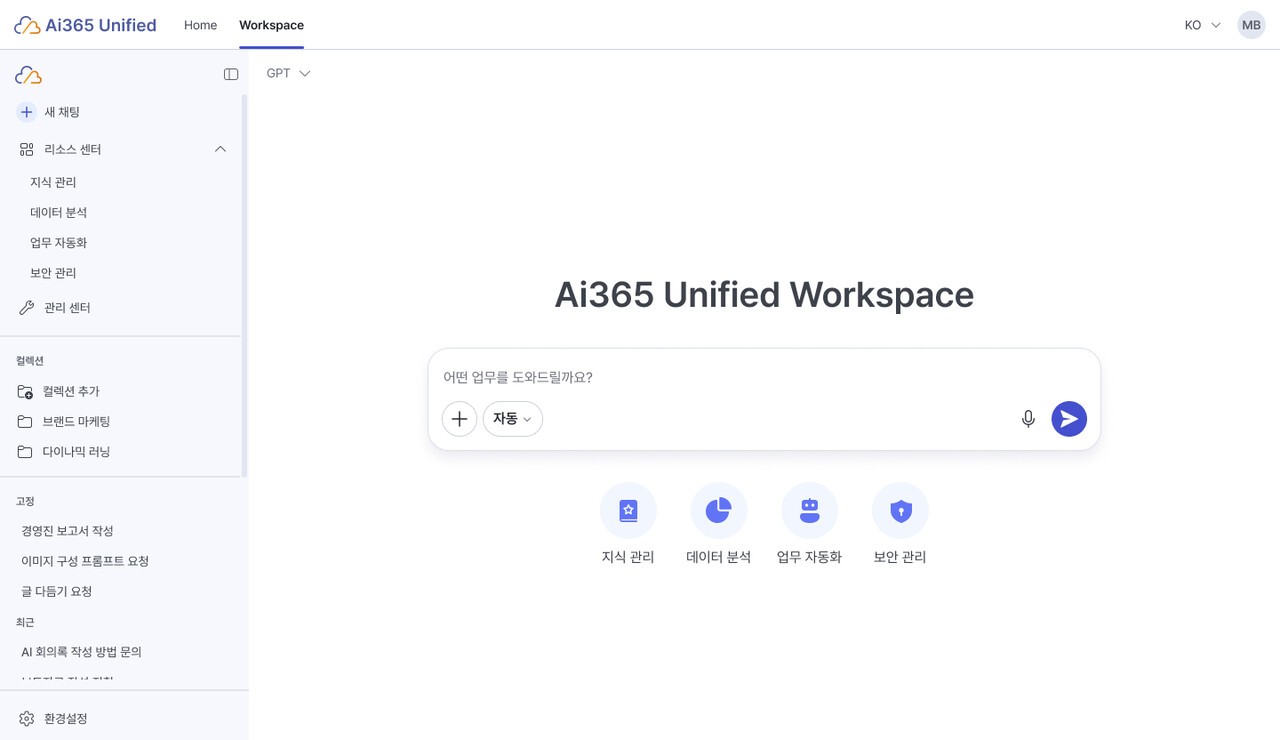
Task: Click the blue send arrow button
Action: click(1069, 419)
